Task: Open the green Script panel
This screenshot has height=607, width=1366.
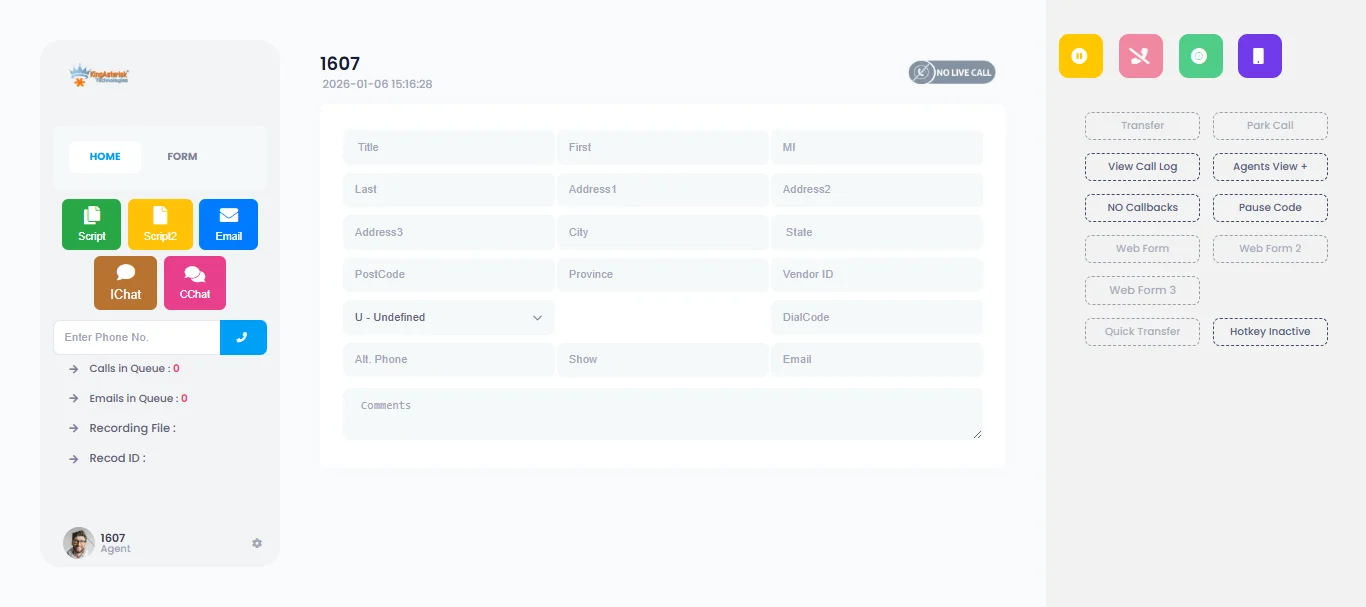Action: point(91,224)
